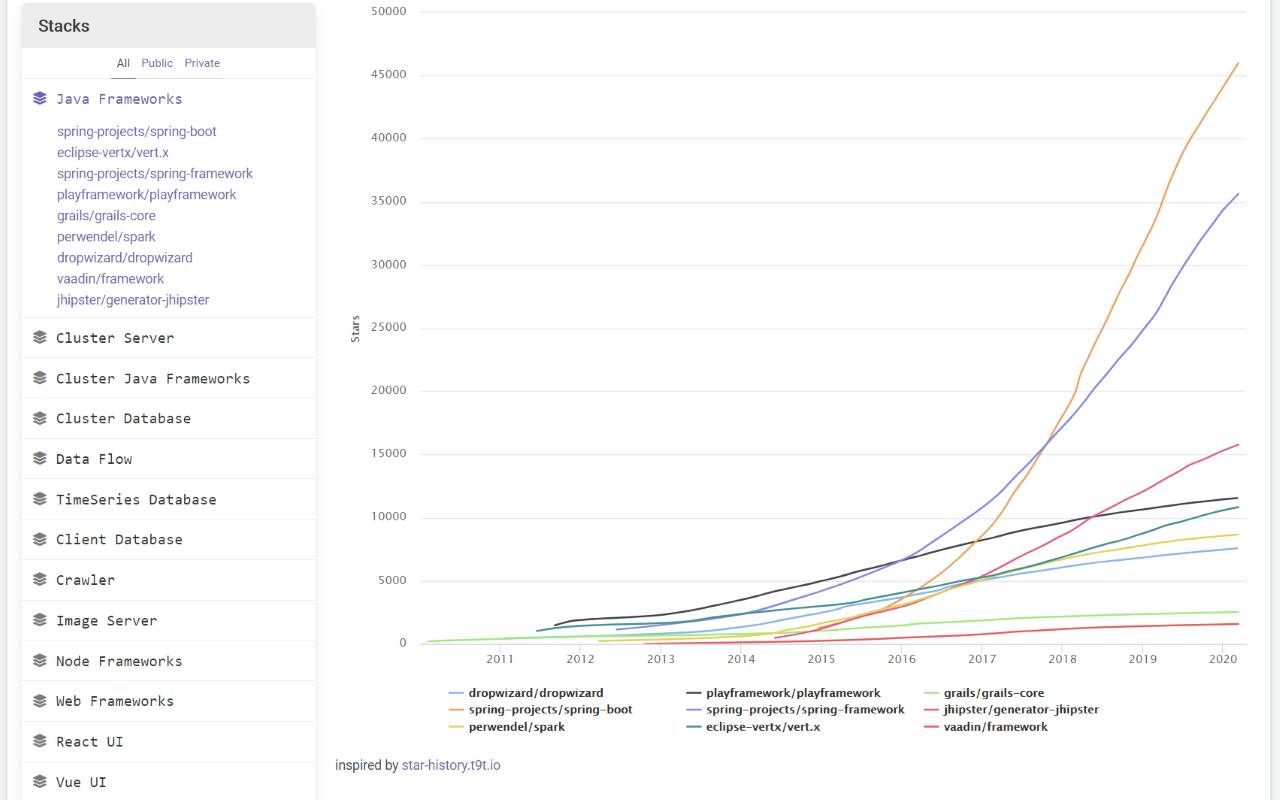This screenshot has width=1280, height=800.
Task: Click the stack icon beside Java Frameworks
Action: [x=40, y=98]
